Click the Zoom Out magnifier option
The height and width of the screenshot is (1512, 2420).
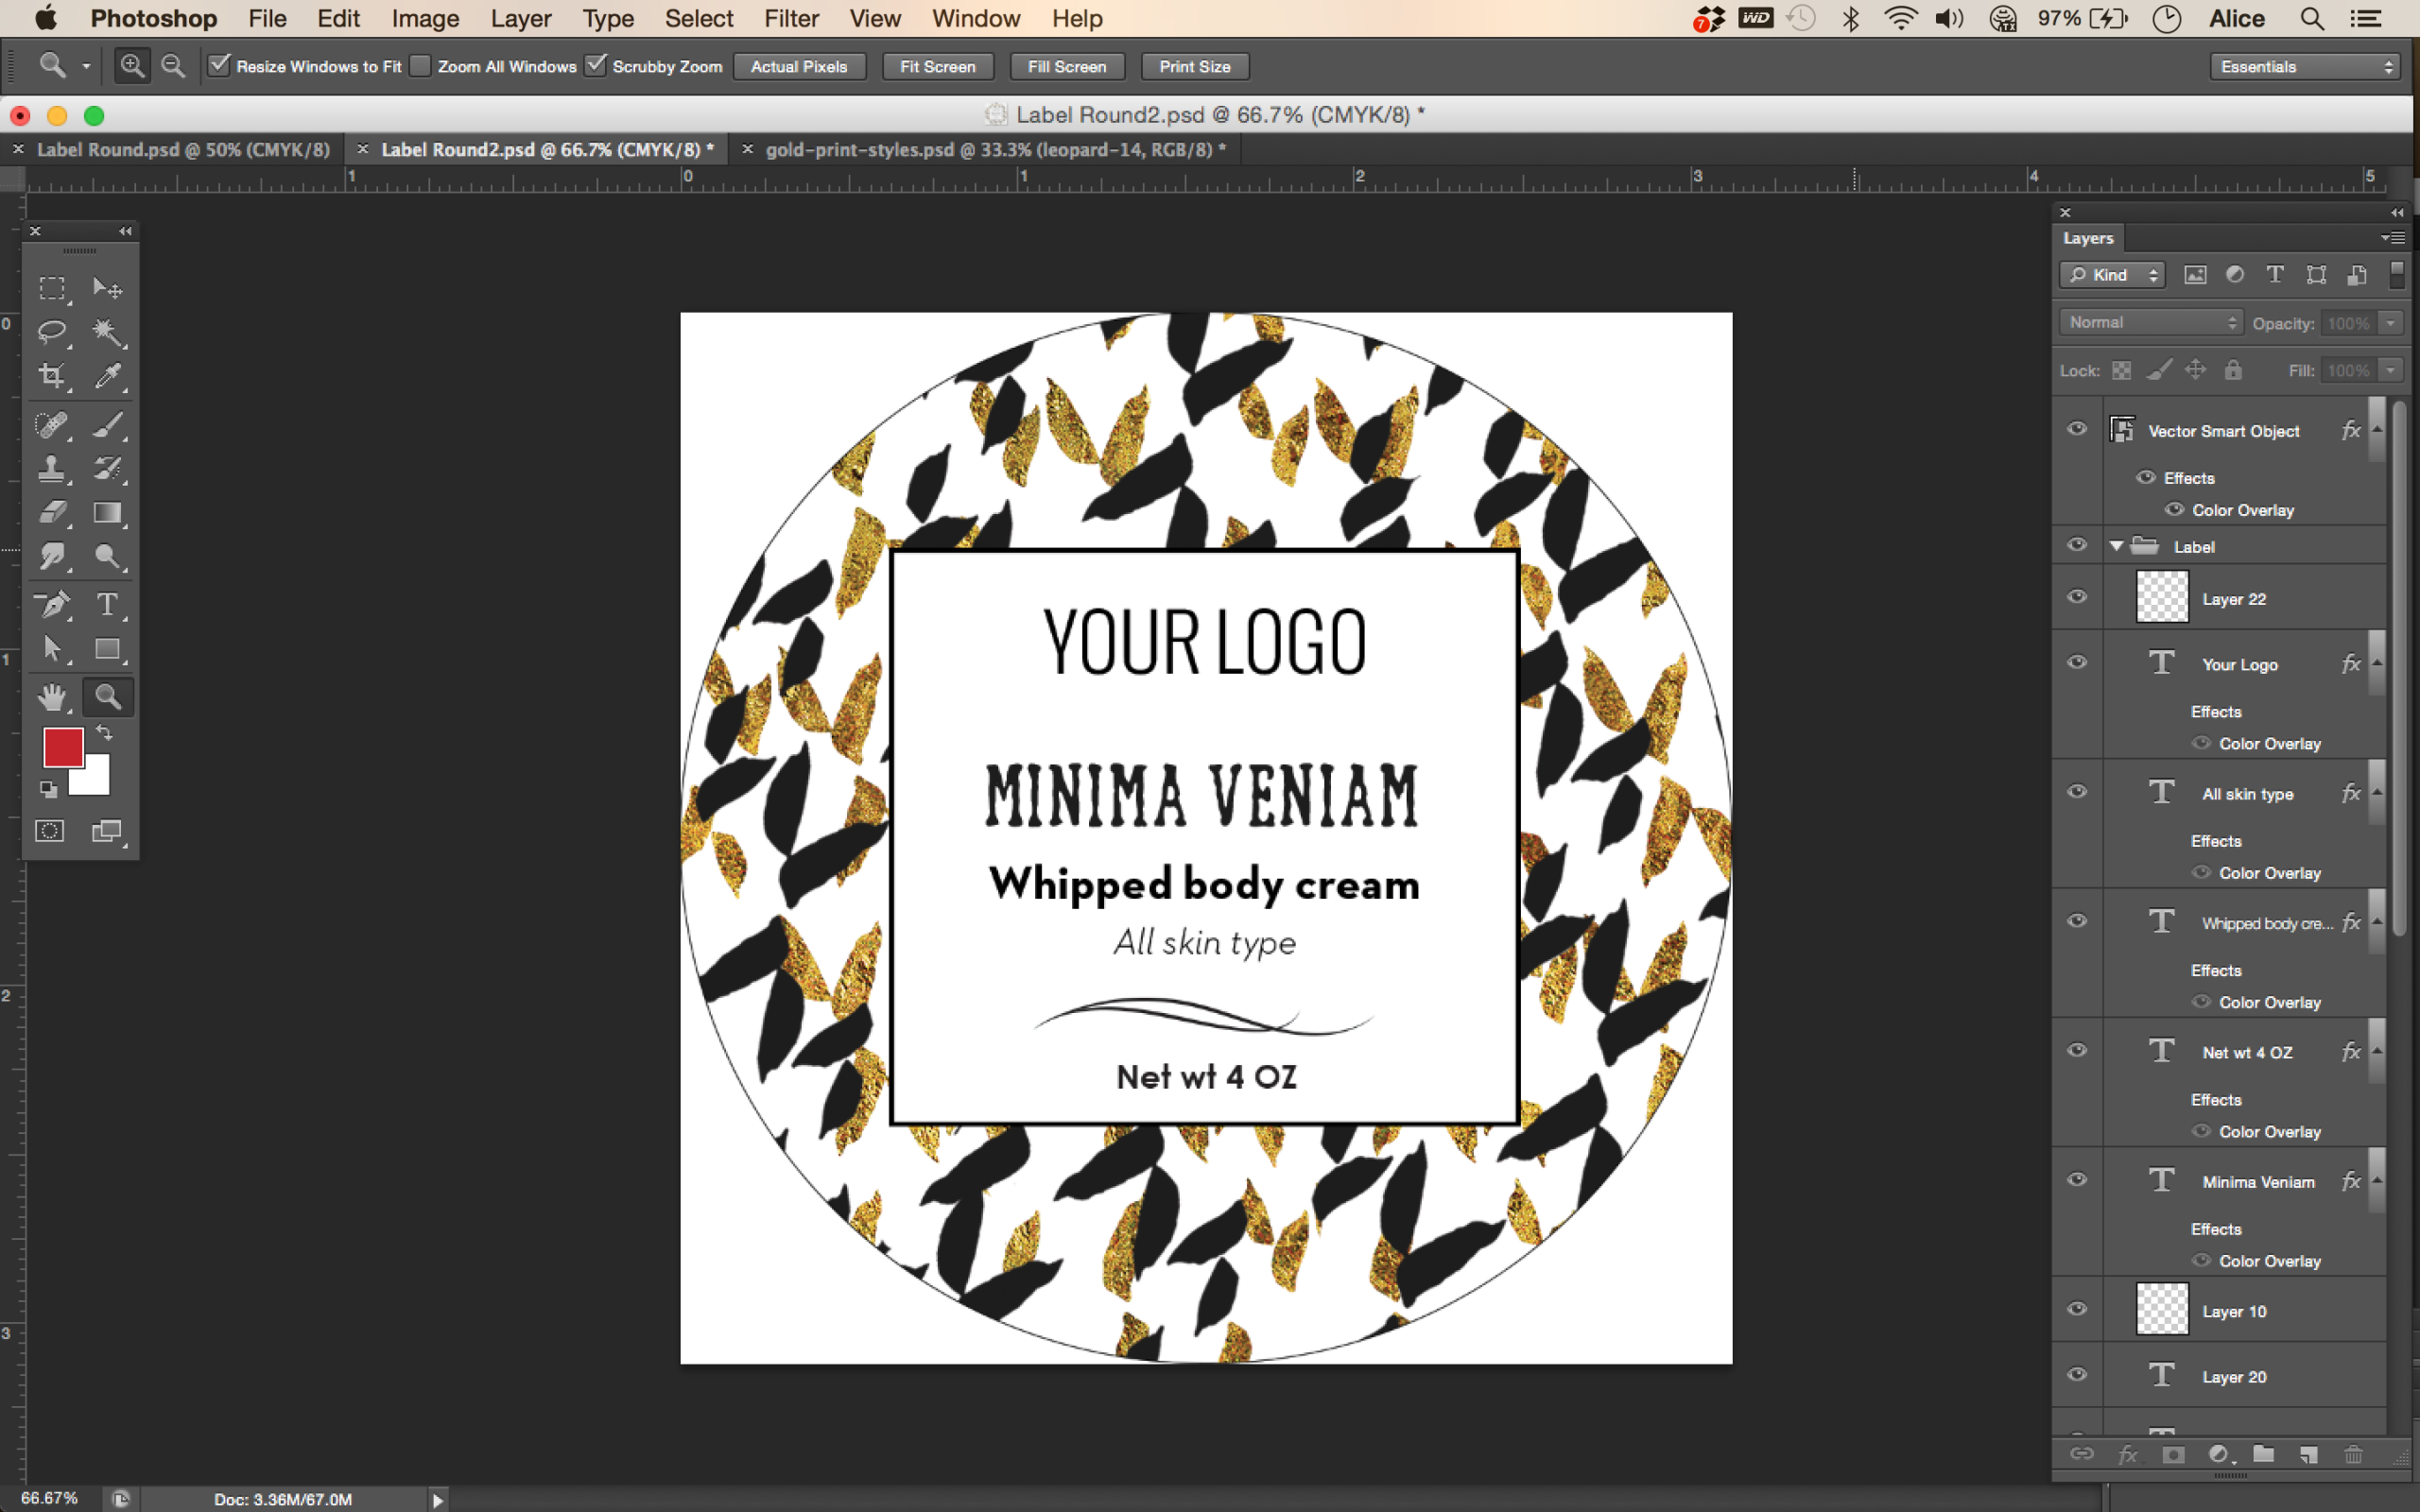point(173,66)
